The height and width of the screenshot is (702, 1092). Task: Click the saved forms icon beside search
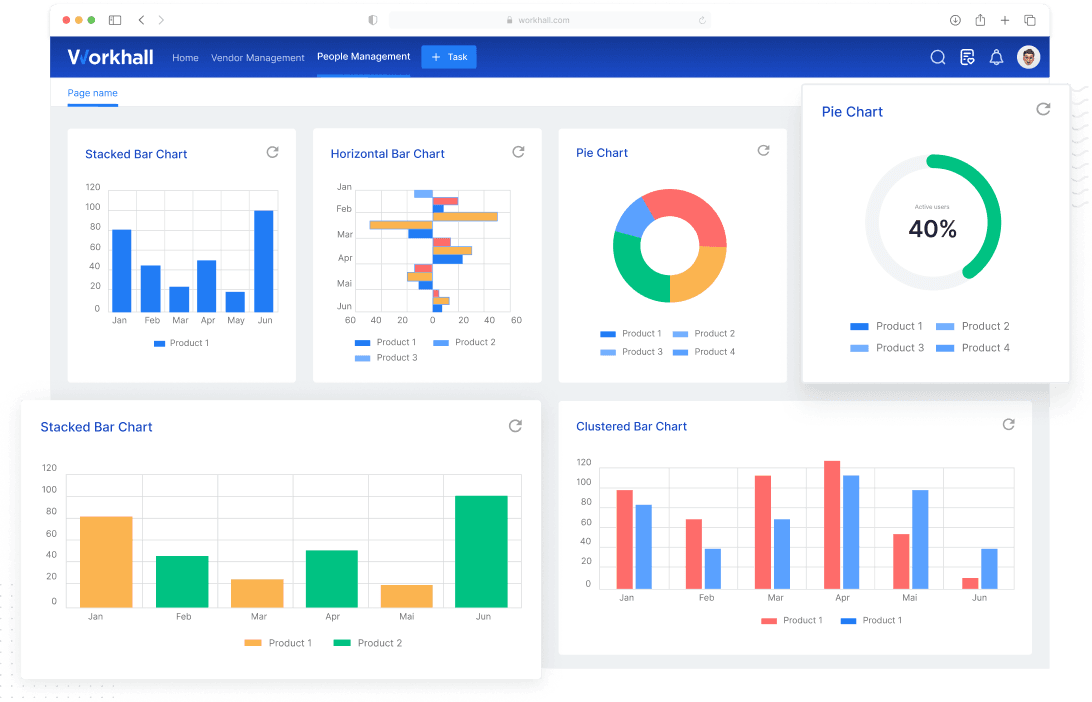tap(966, 57)
